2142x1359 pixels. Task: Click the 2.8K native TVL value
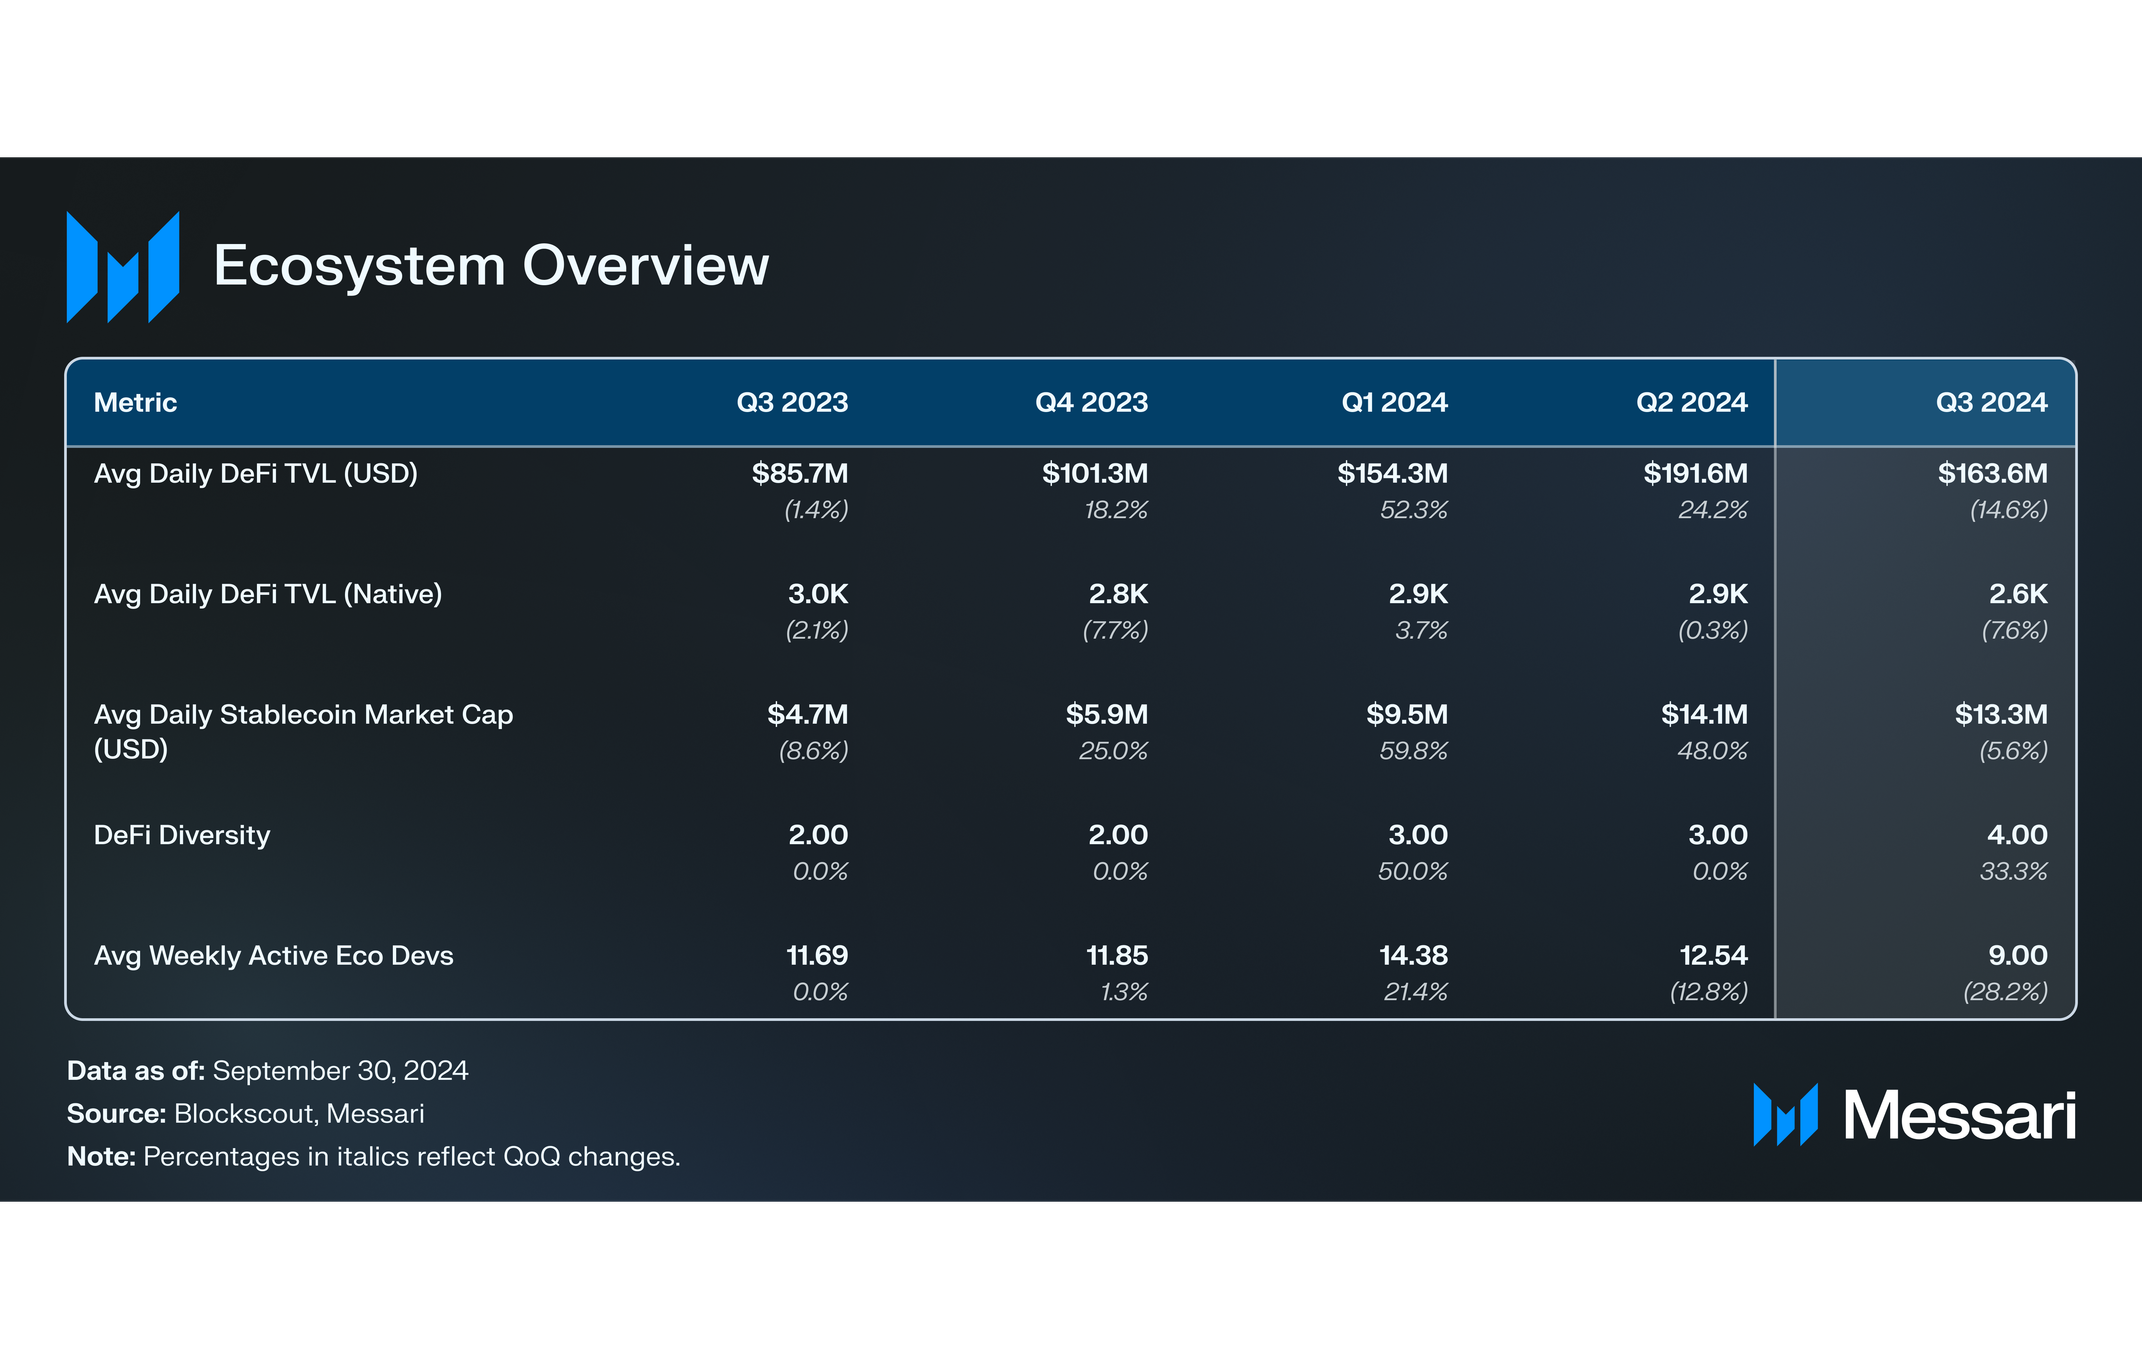click(x=1118, y=594)
